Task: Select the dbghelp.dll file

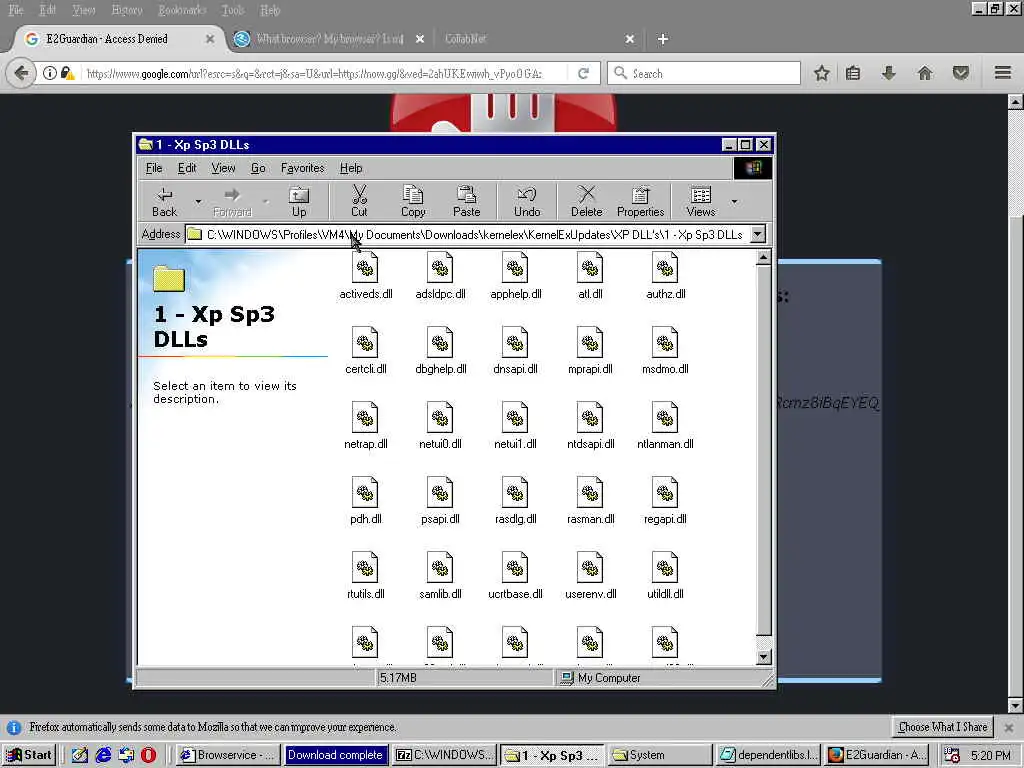Action: tap(440, 351)
